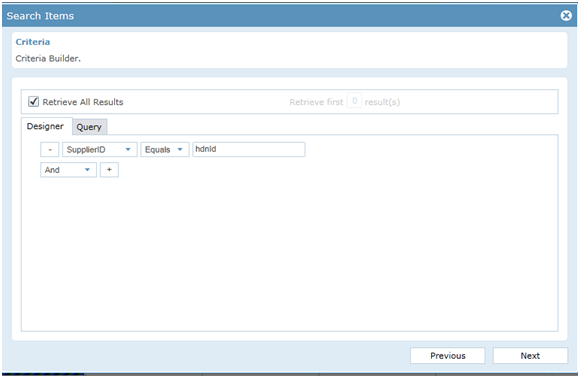Proceed with the Next button
Image resolution: width=580 pixels, height=378 pixels.
(x=530, y=356)
